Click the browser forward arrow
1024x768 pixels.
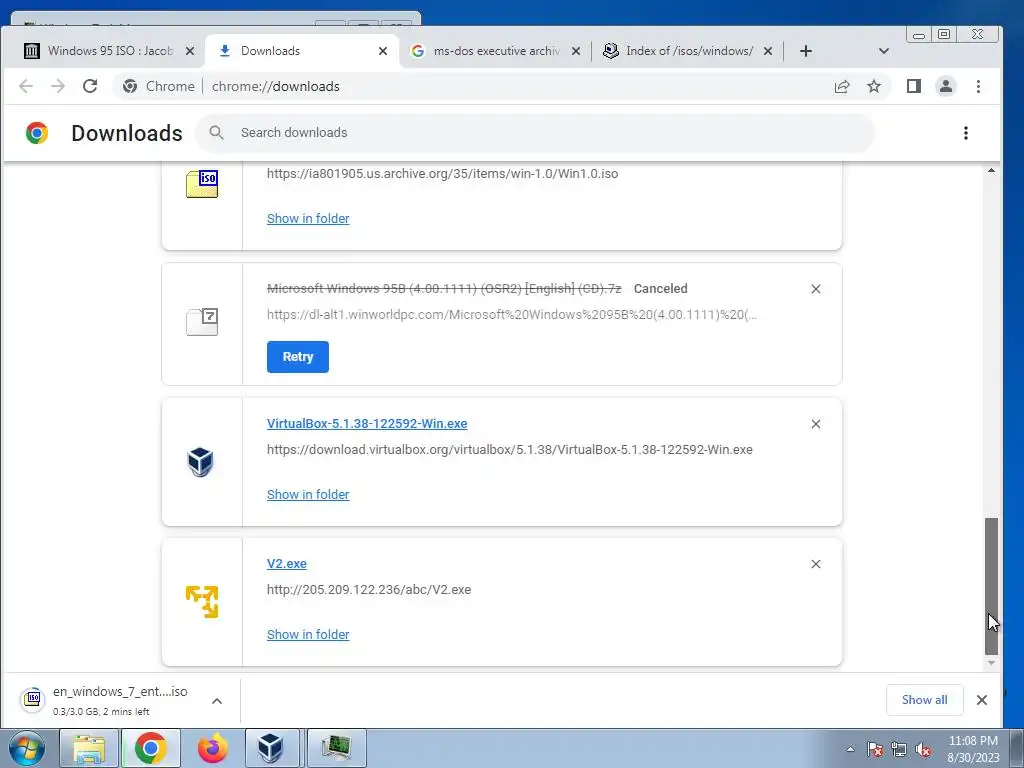point(58,86)
